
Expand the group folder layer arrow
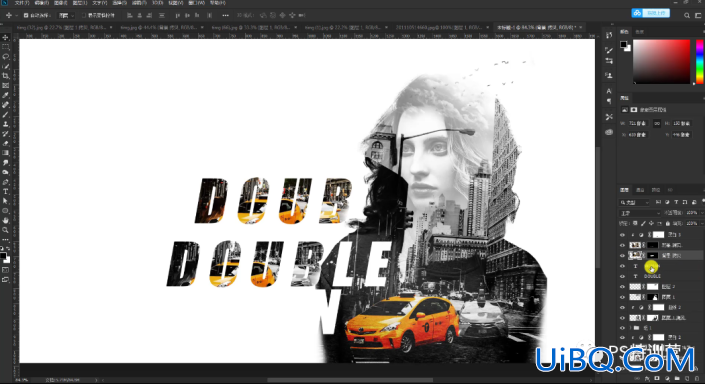[x=630, y=328]
